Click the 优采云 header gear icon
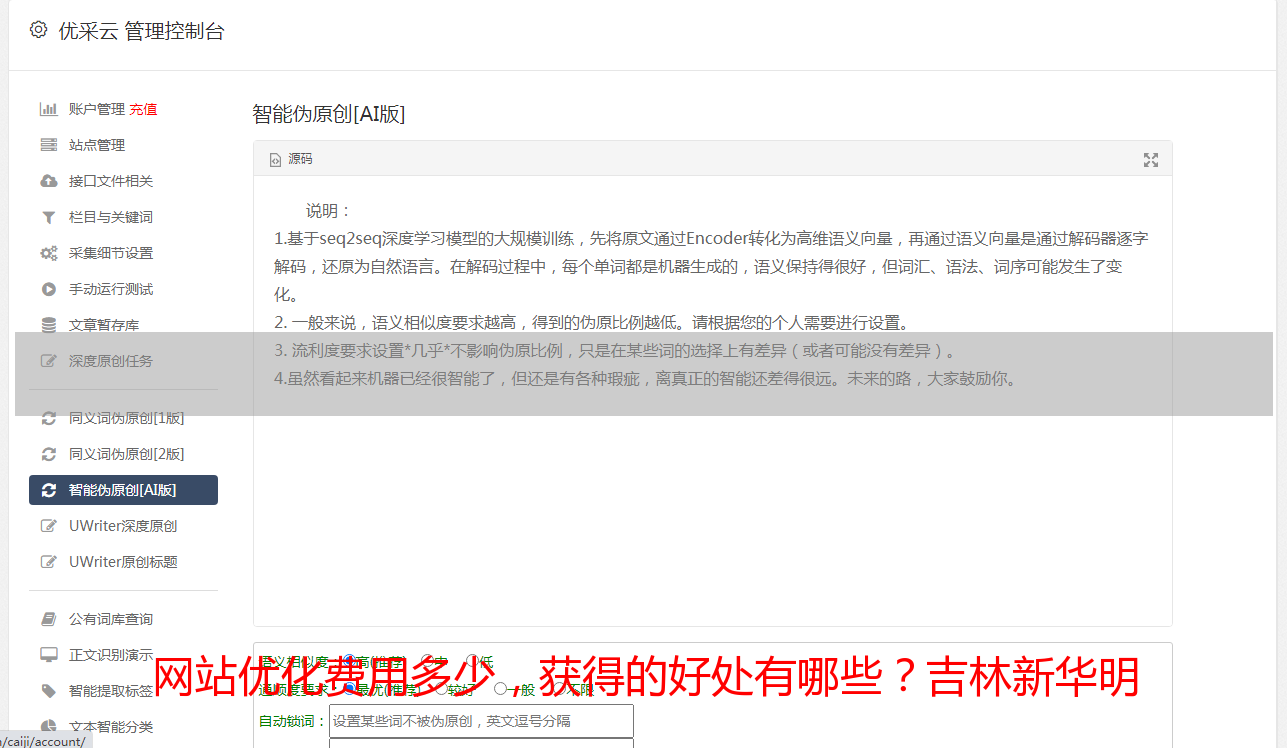 [38, 30]
